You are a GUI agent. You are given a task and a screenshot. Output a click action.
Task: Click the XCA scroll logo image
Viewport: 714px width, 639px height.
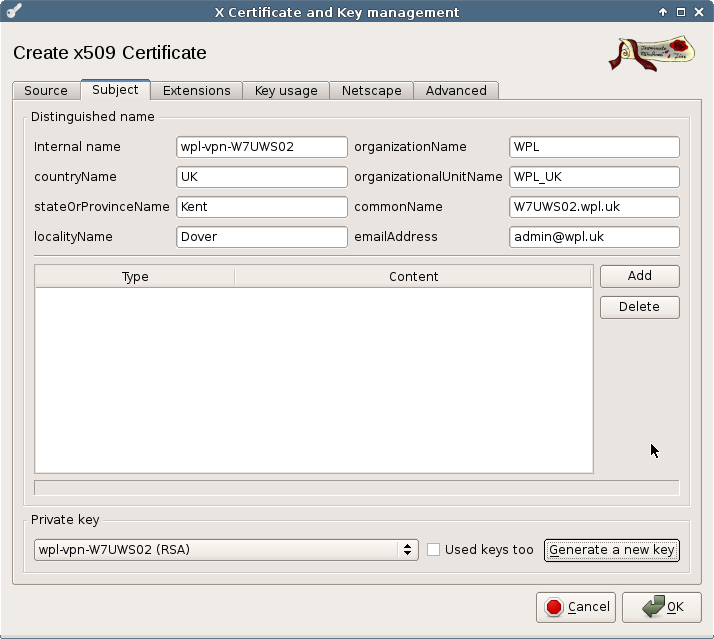[652, 53]
